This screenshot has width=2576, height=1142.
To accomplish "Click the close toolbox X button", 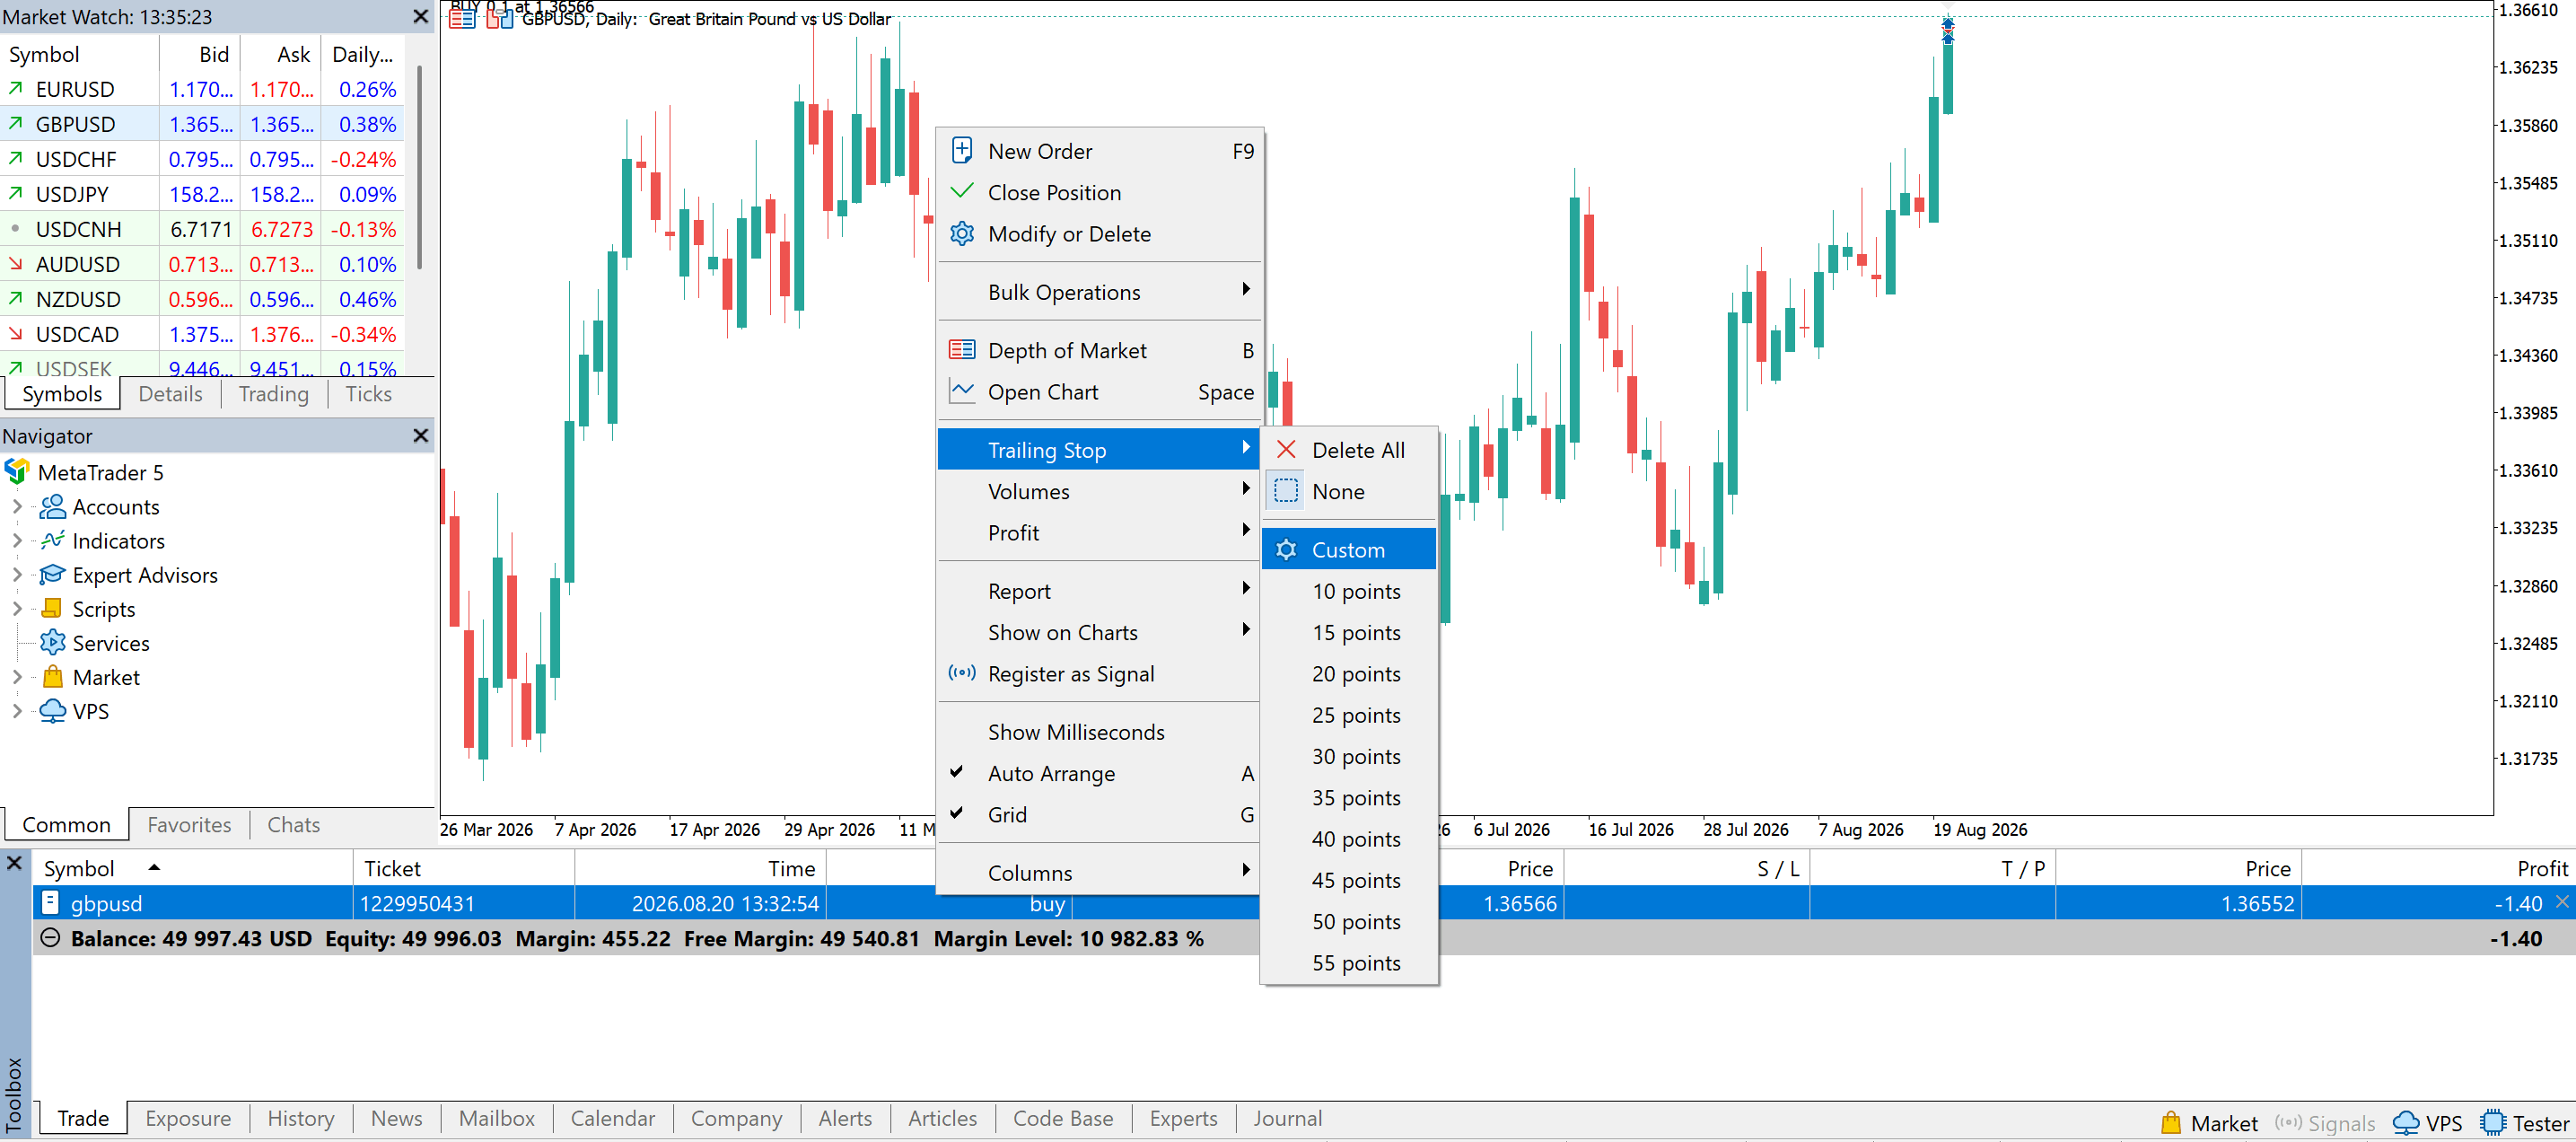I will (14, 861).
